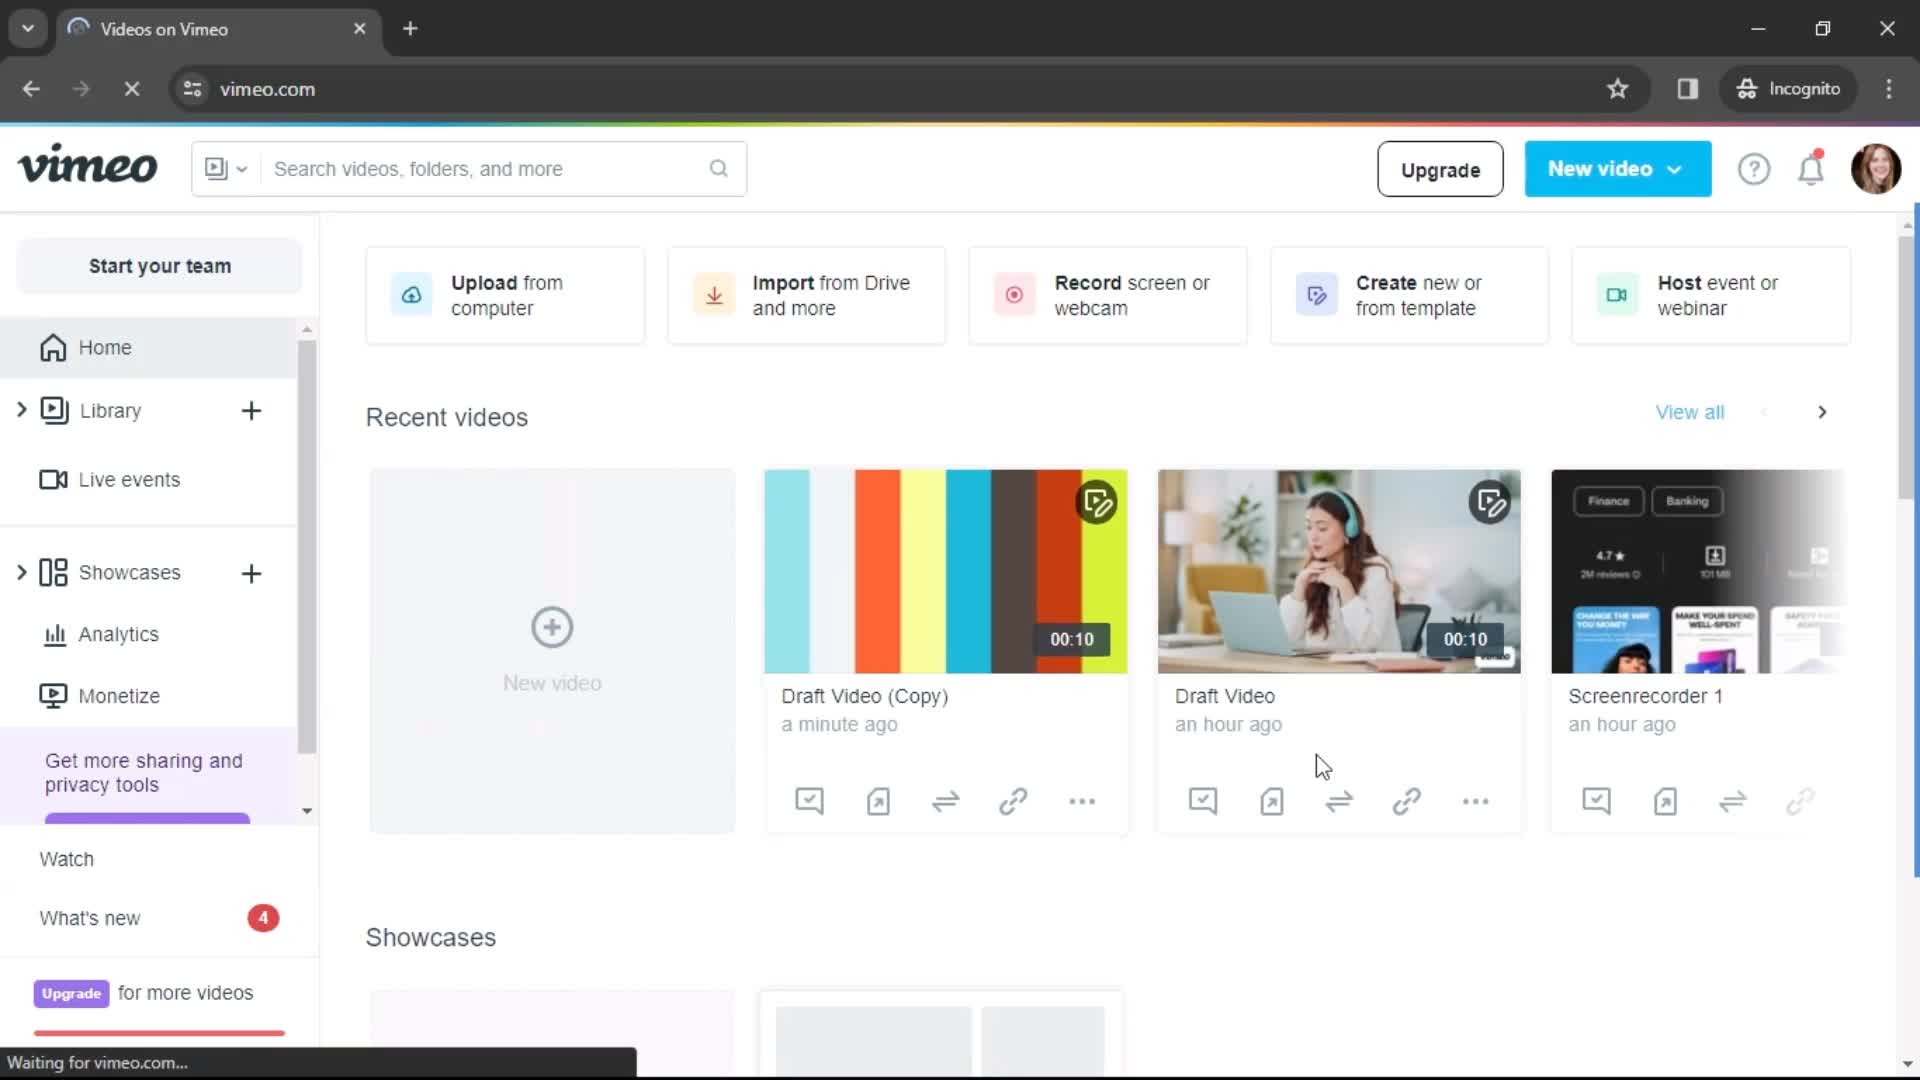
Task: Click the Upload from computer icon
Action: tap(411, 295)
